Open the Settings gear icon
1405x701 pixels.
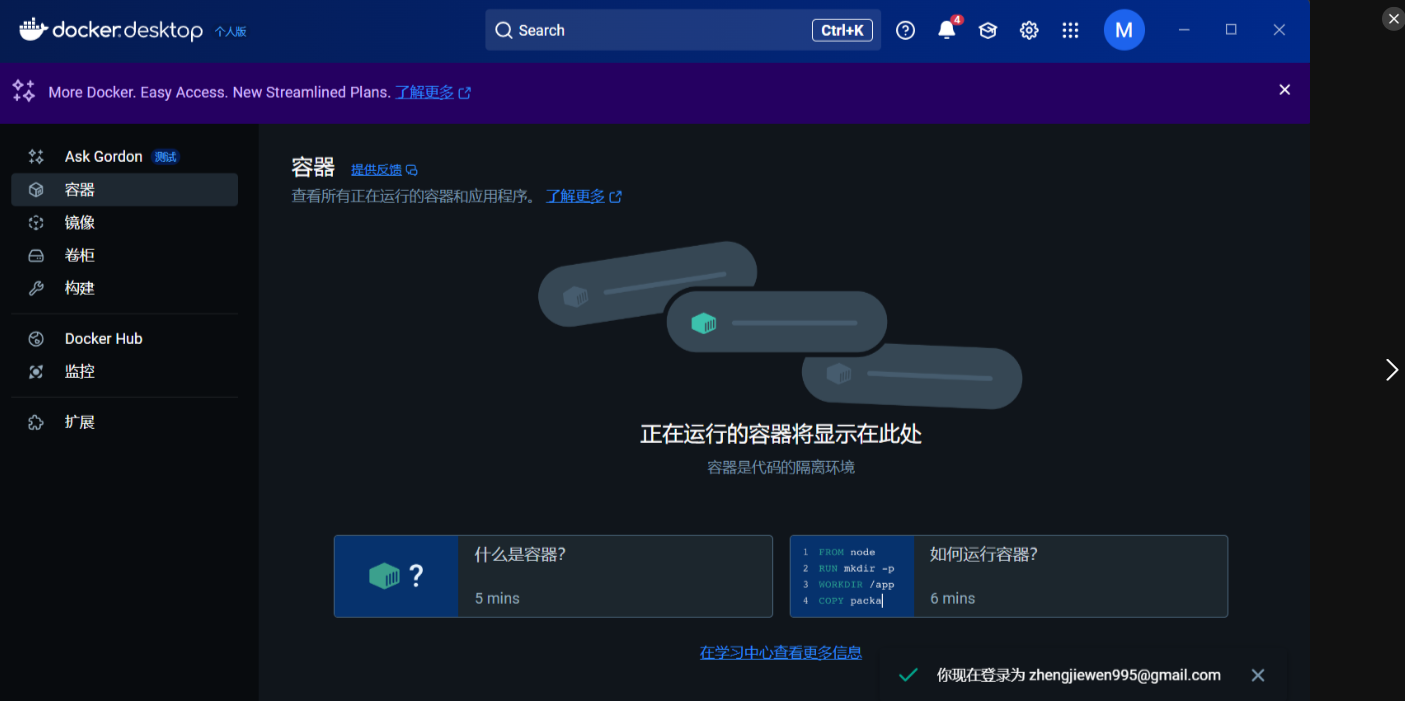point(1029,30)
